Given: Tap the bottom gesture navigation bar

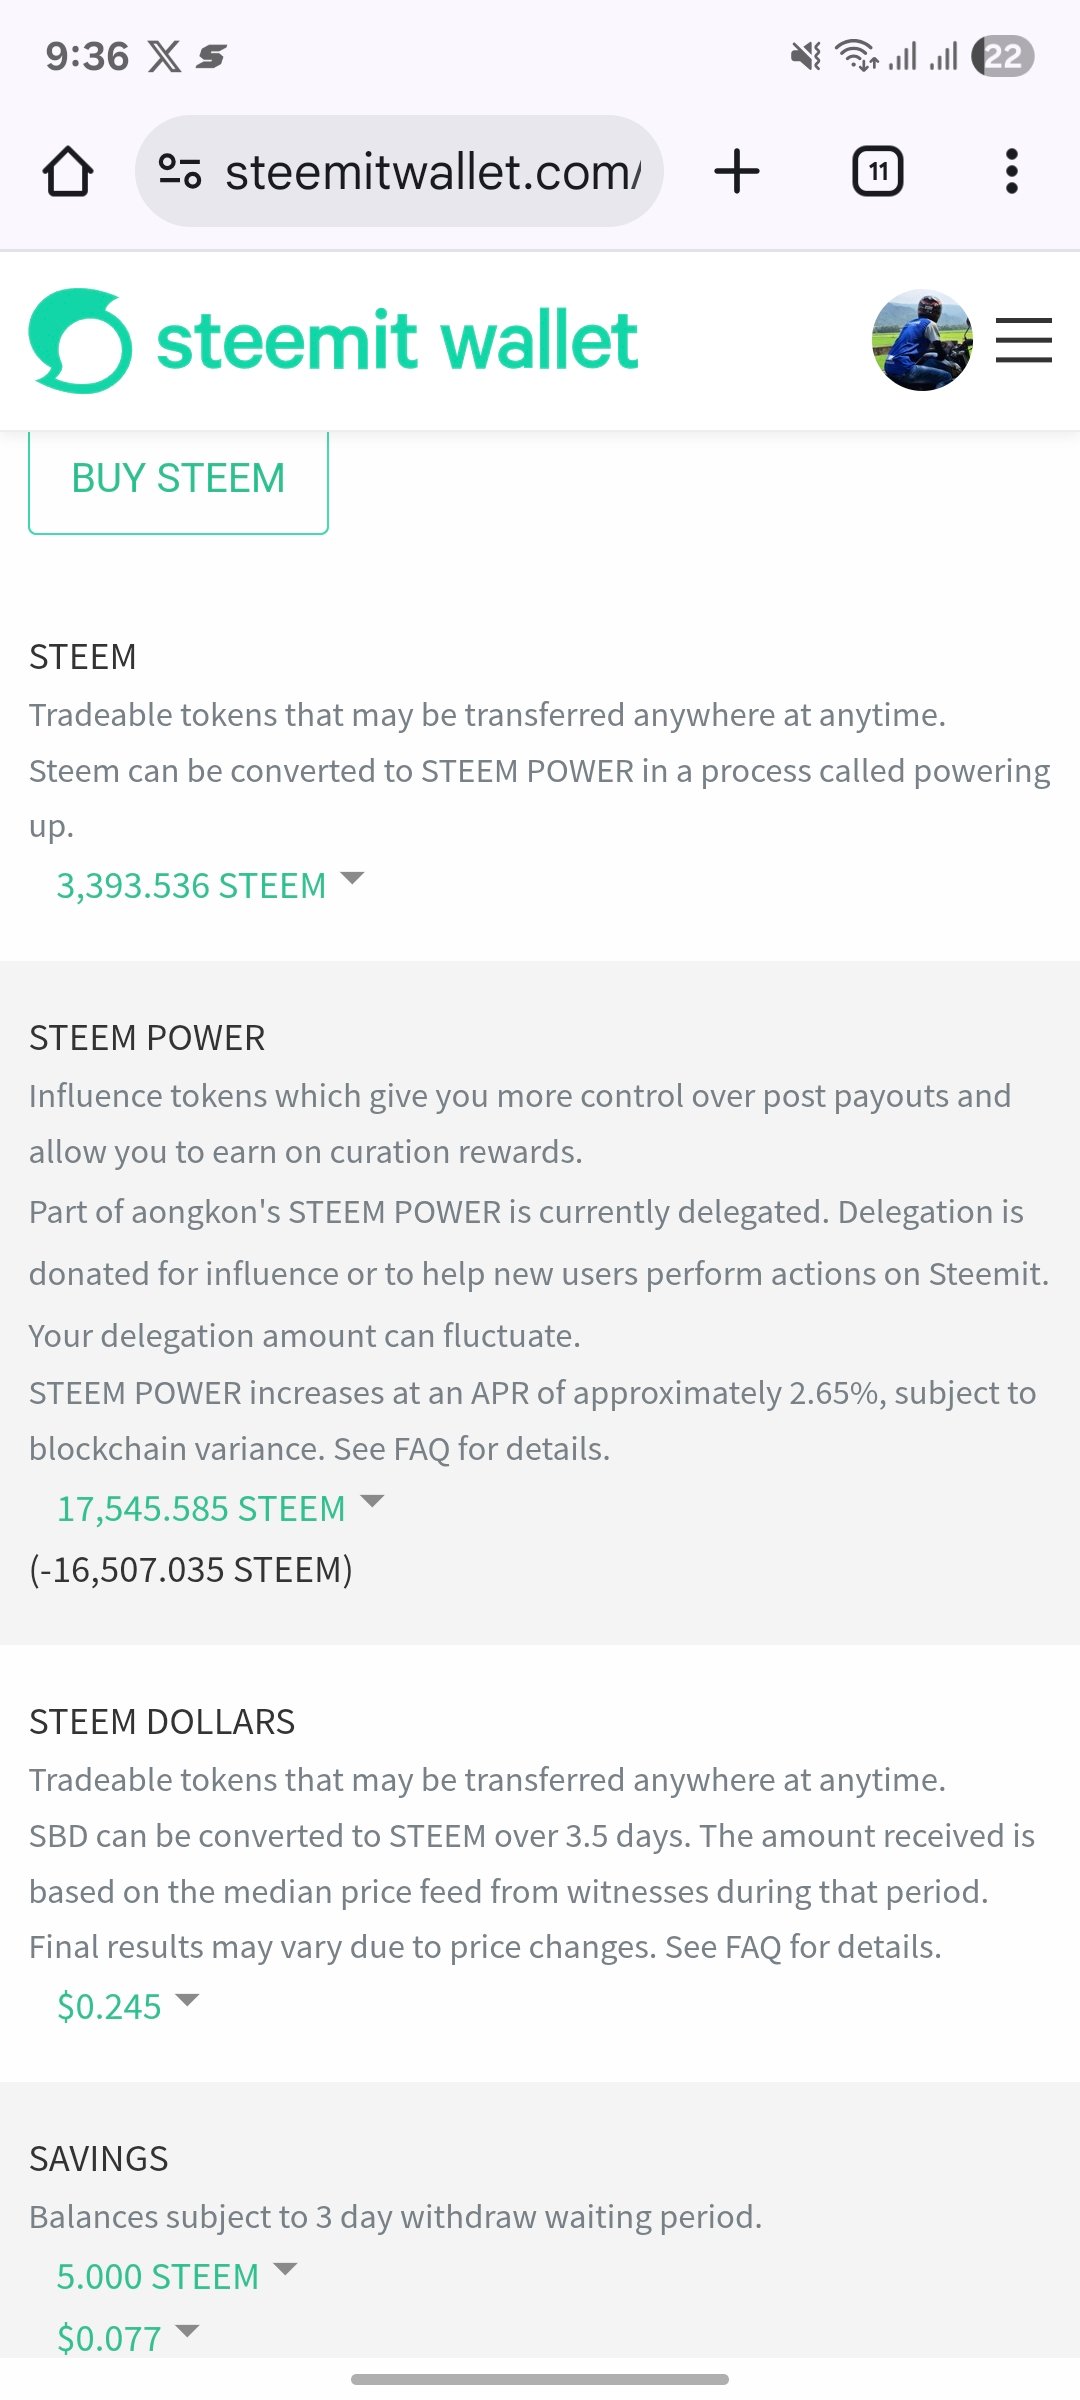Looking at the screenshot, I should tap(540, 2379).
